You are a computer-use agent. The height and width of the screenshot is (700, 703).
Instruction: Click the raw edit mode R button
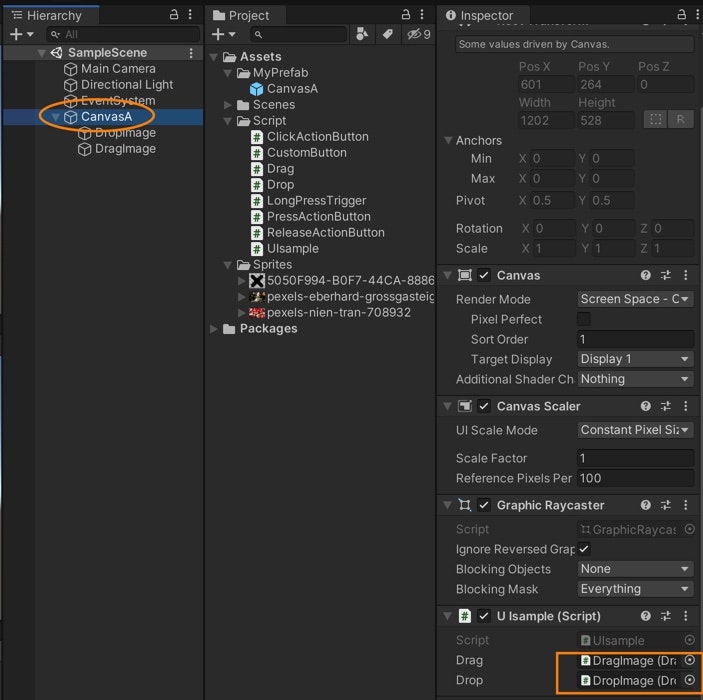coord(680,120)
